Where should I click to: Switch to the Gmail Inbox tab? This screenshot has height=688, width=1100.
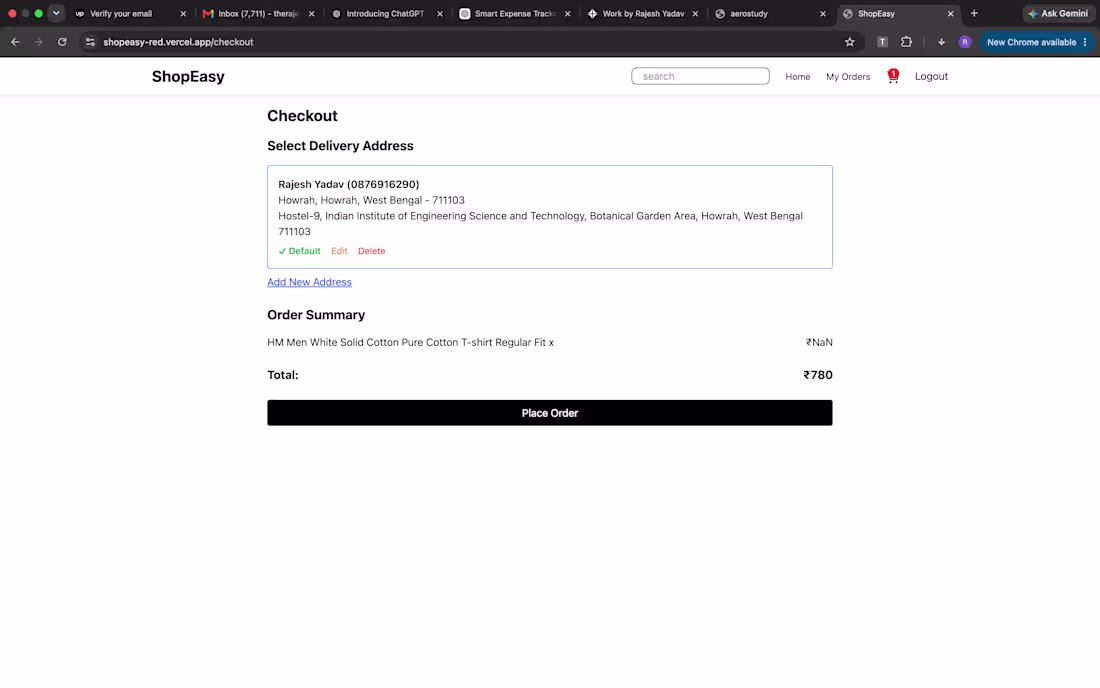tap(256, 13)
